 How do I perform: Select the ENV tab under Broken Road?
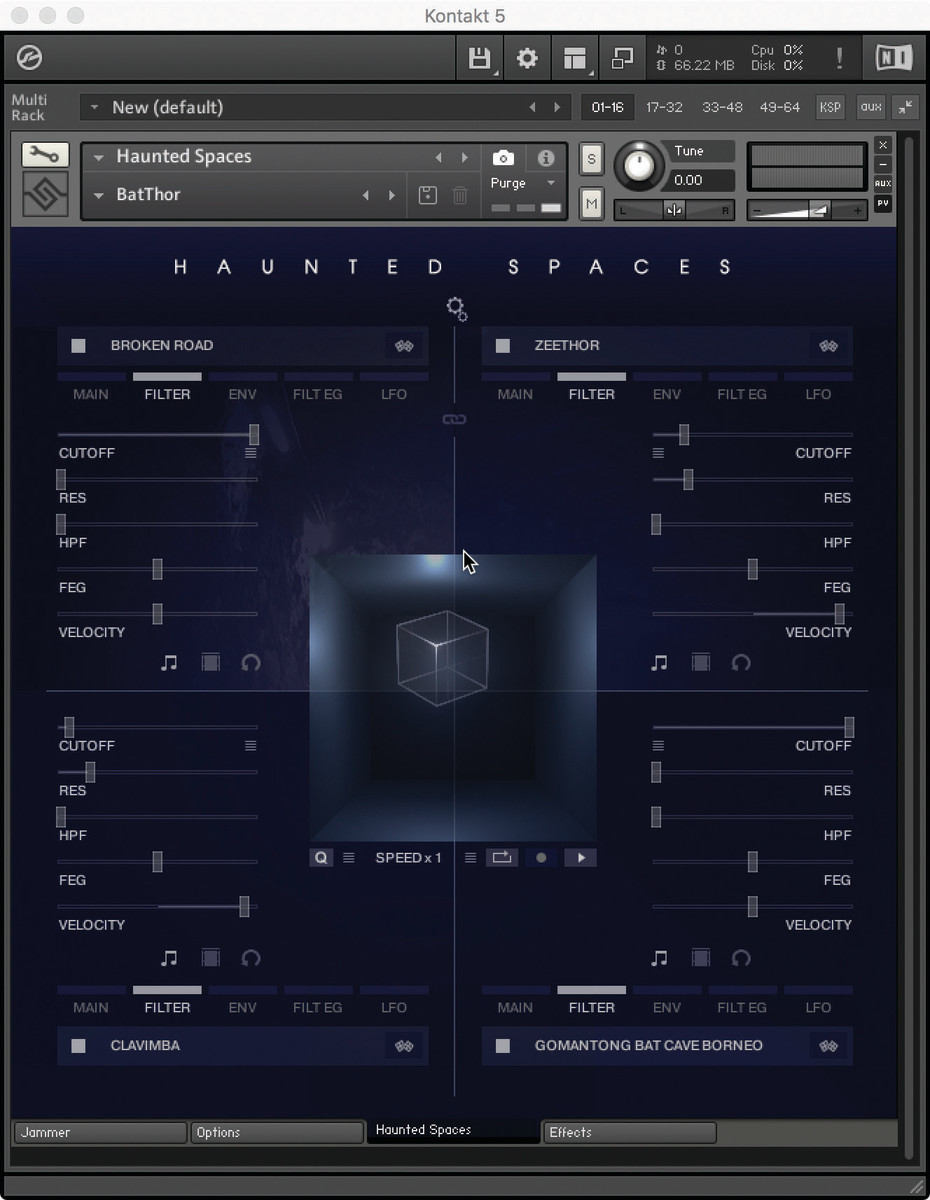242,394
